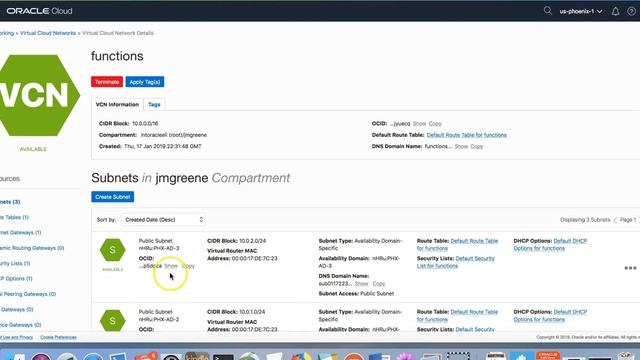Click the PHX-AD-2 subnet hexagon icon
The image size is (640, 360).
[x=113, y=320]
